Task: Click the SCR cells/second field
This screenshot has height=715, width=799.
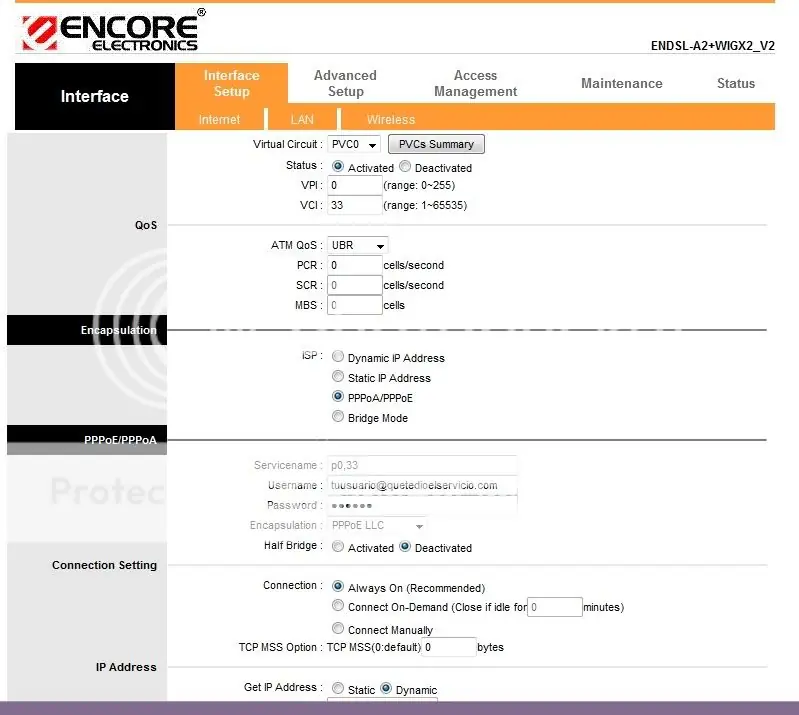Action: click(x=355, y=285)
